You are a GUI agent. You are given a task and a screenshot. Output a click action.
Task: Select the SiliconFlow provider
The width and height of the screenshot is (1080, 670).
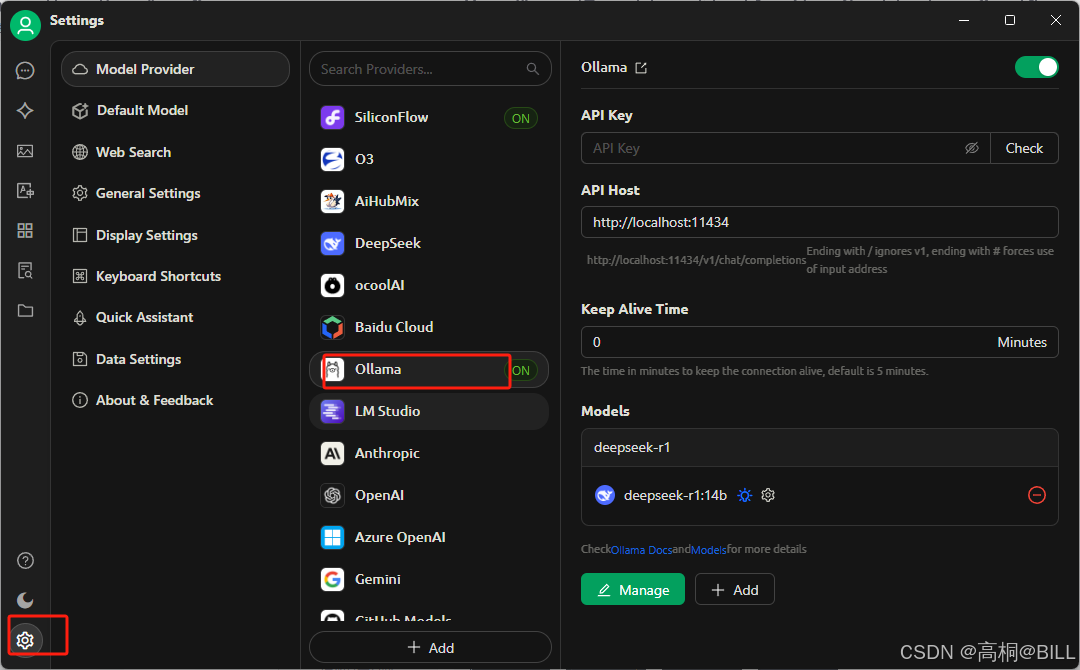(429, 118)
